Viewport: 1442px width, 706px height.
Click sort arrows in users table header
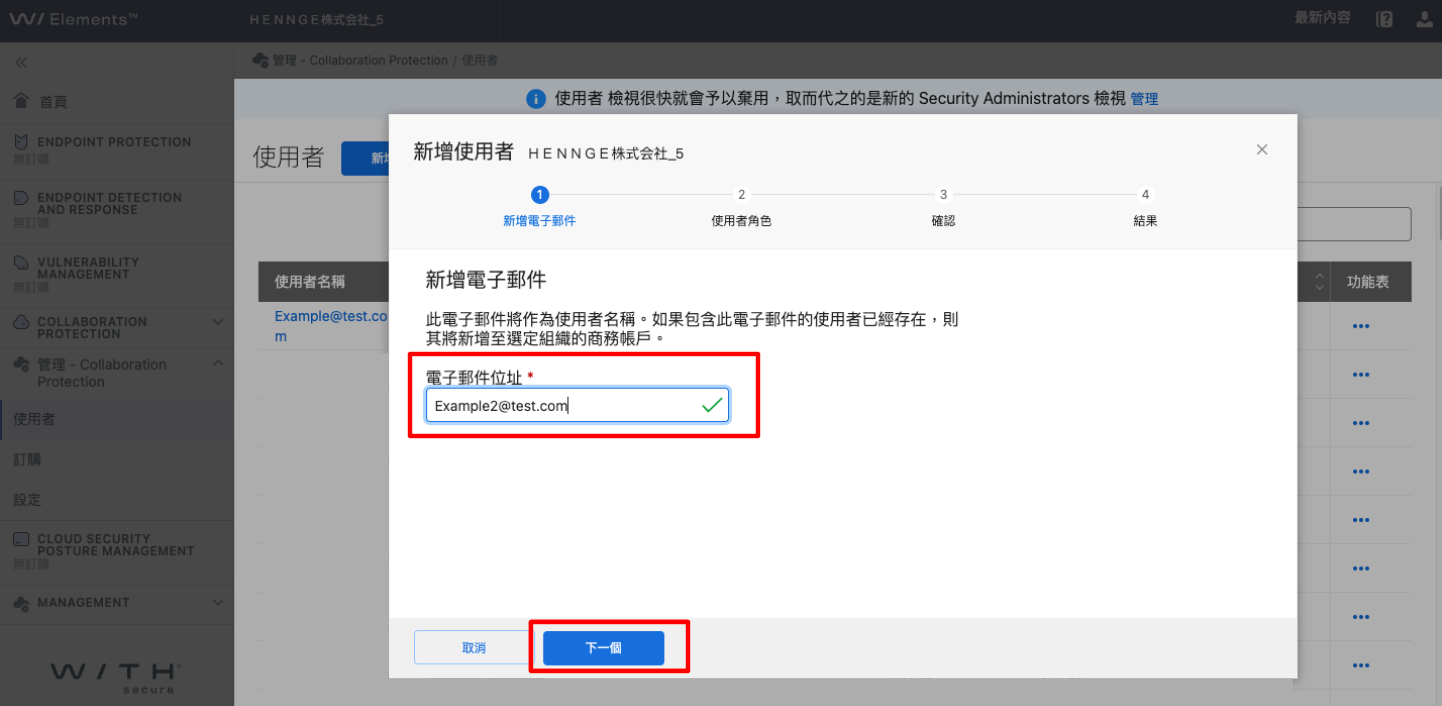coord(1320,282)
